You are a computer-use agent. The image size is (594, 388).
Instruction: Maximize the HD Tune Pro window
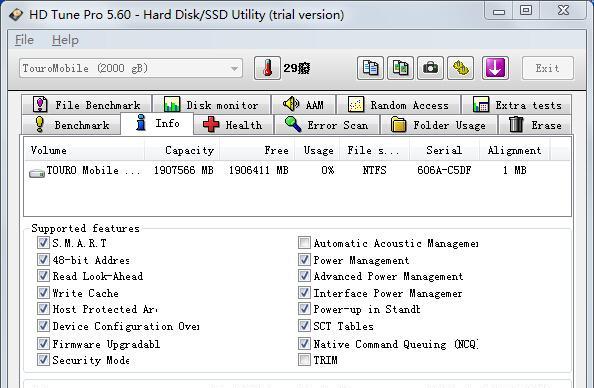pyautogui.click(x=526, y=10)
